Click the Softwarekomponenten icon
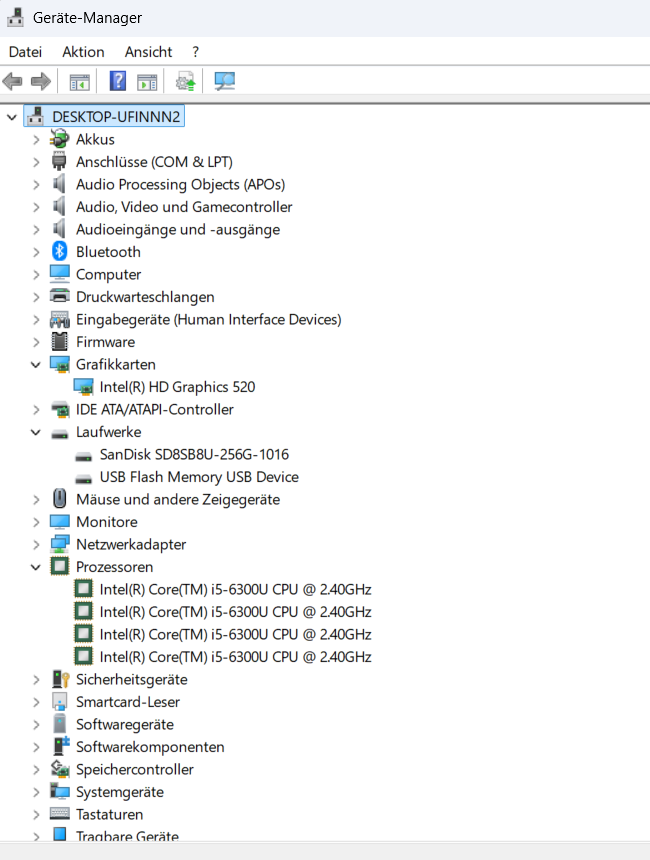 pyautogui.click(x=60, y=746)
